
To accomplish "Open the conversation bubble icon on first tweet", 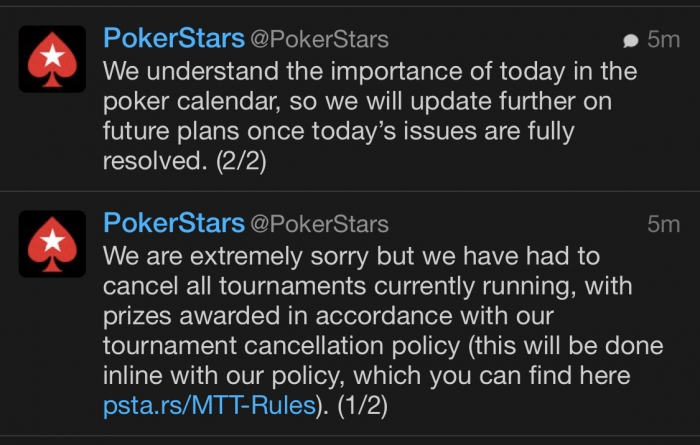I will 630,41.
